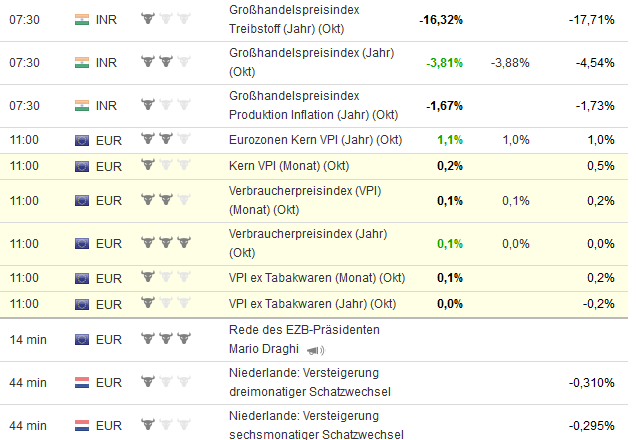Viewport: 636px width, 440px height.
Task: Open Großhandelspreisindex Produktion Inflation event
Action: tap(312, 104)
